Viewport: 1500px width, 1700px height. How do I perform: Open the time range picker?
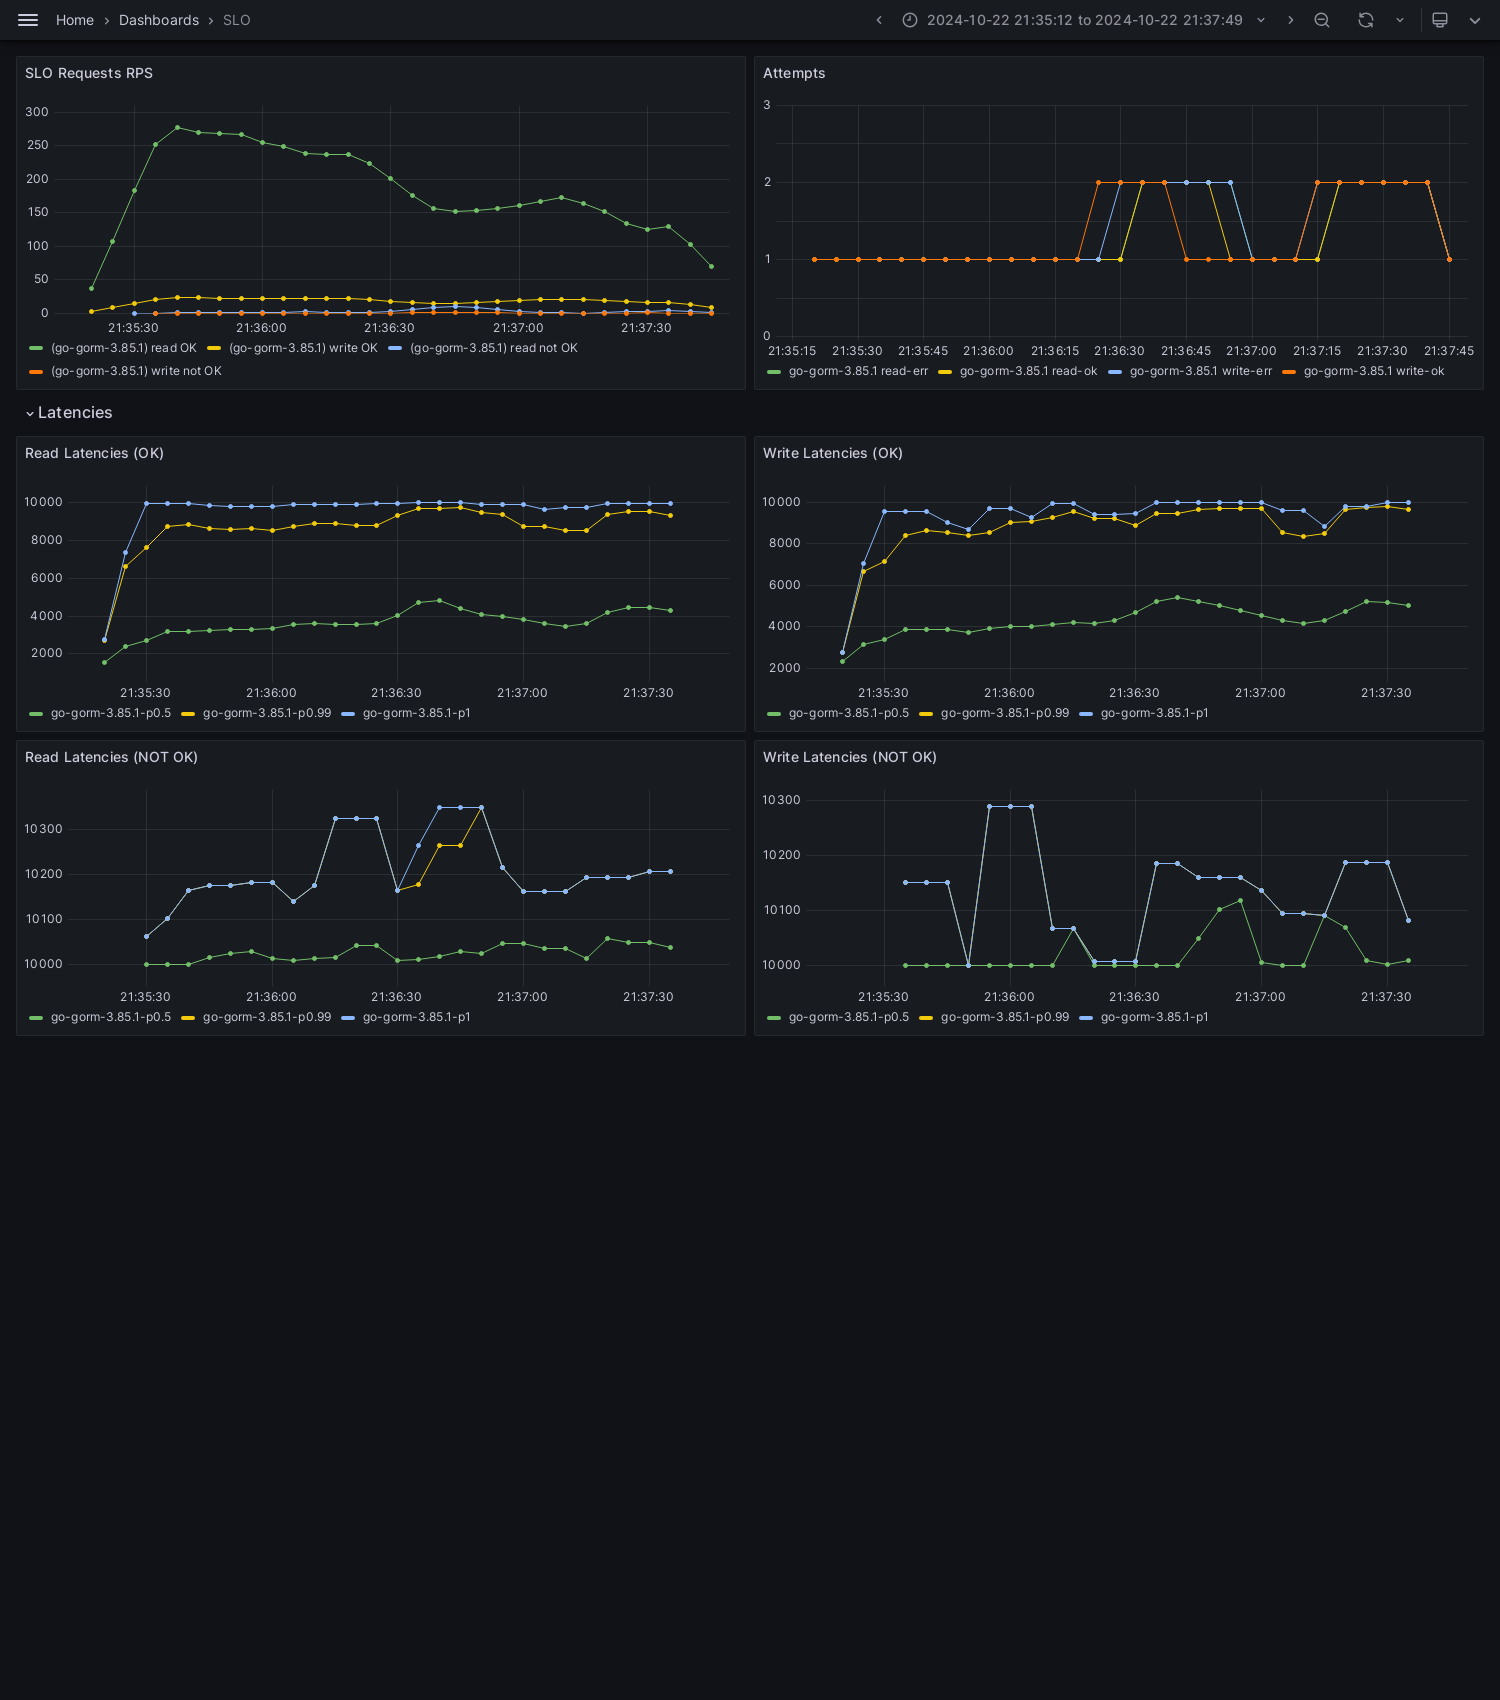coord(1084,20)
